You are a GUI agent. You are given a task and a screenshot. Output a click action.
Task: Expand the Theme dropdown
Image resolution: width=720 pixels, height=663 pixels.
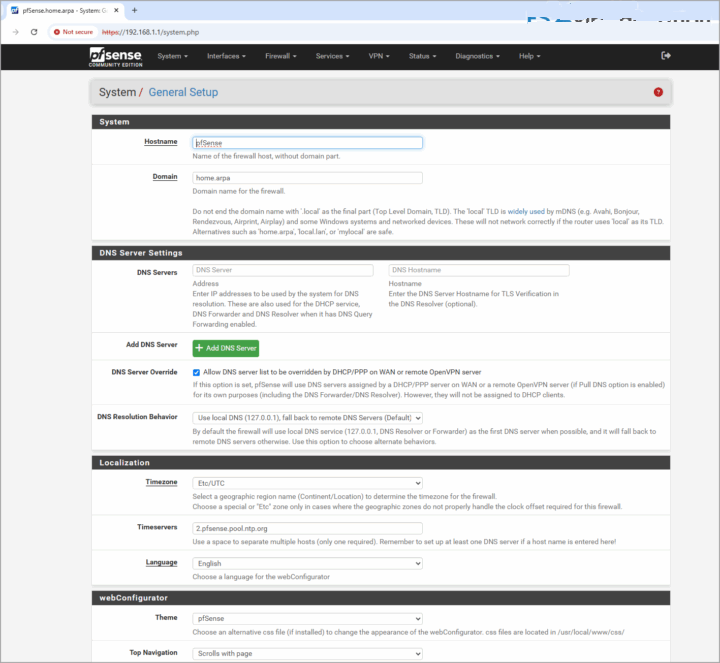tap(307, 618)
